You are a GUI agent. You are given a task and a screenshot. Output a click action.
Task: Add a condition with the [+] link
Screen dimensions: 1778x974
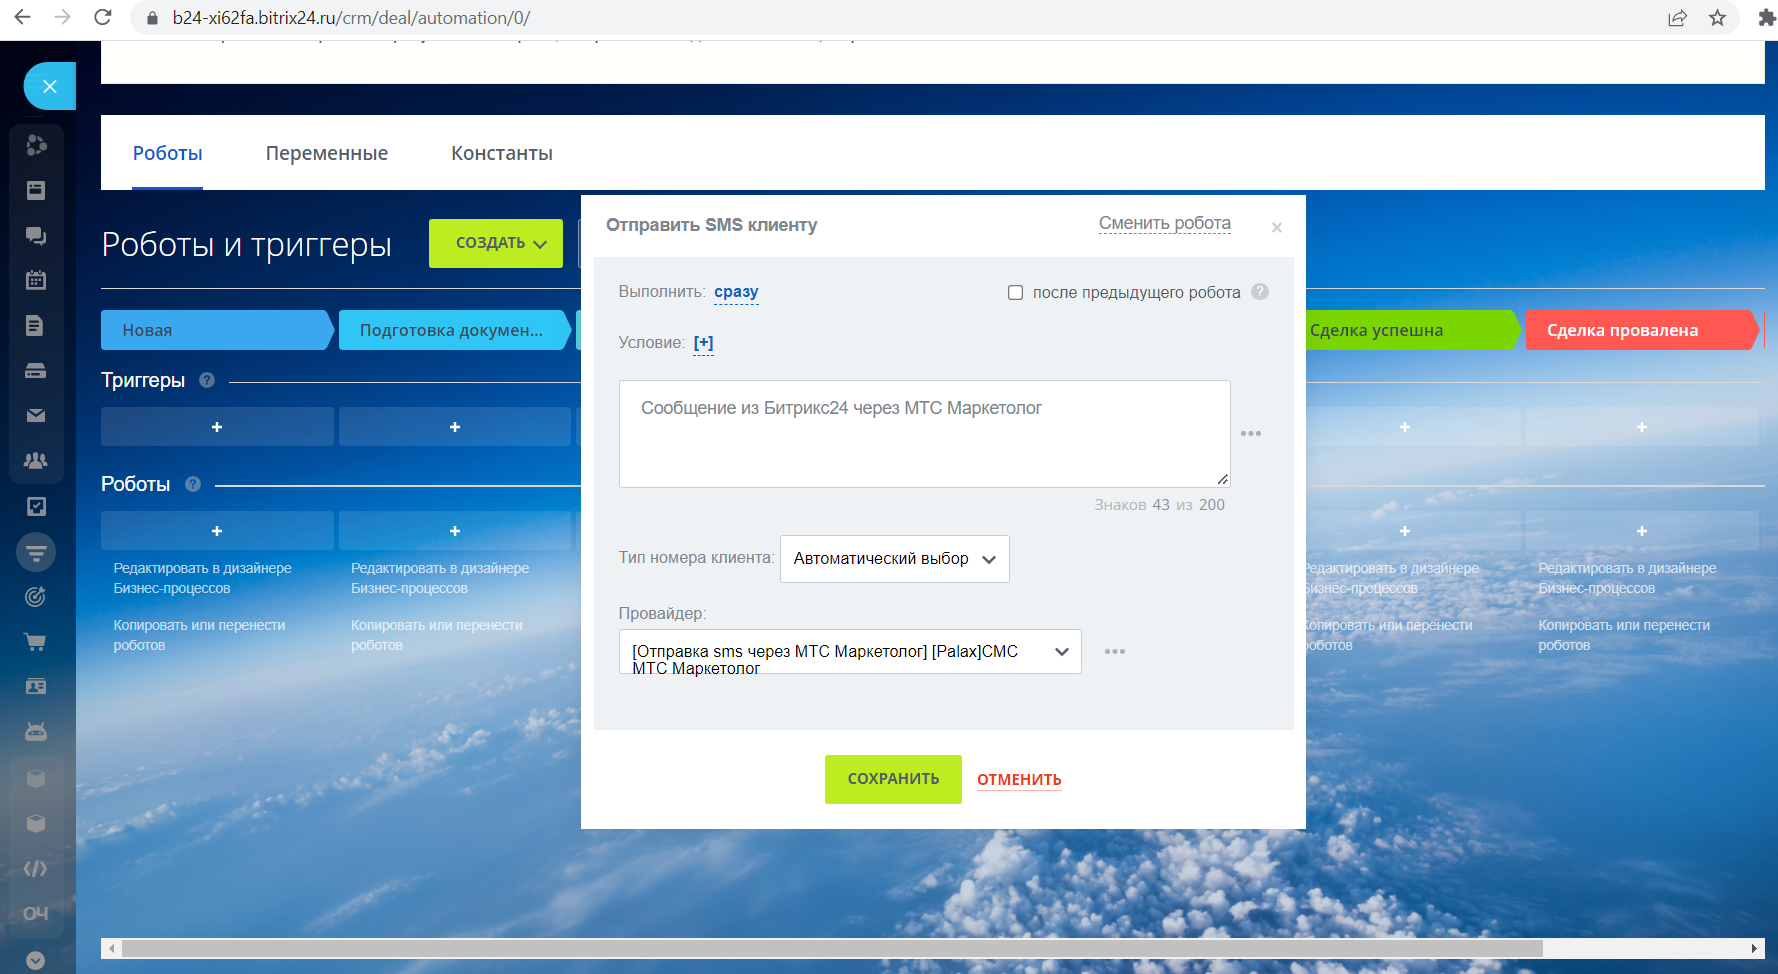[x=704, y=343]
